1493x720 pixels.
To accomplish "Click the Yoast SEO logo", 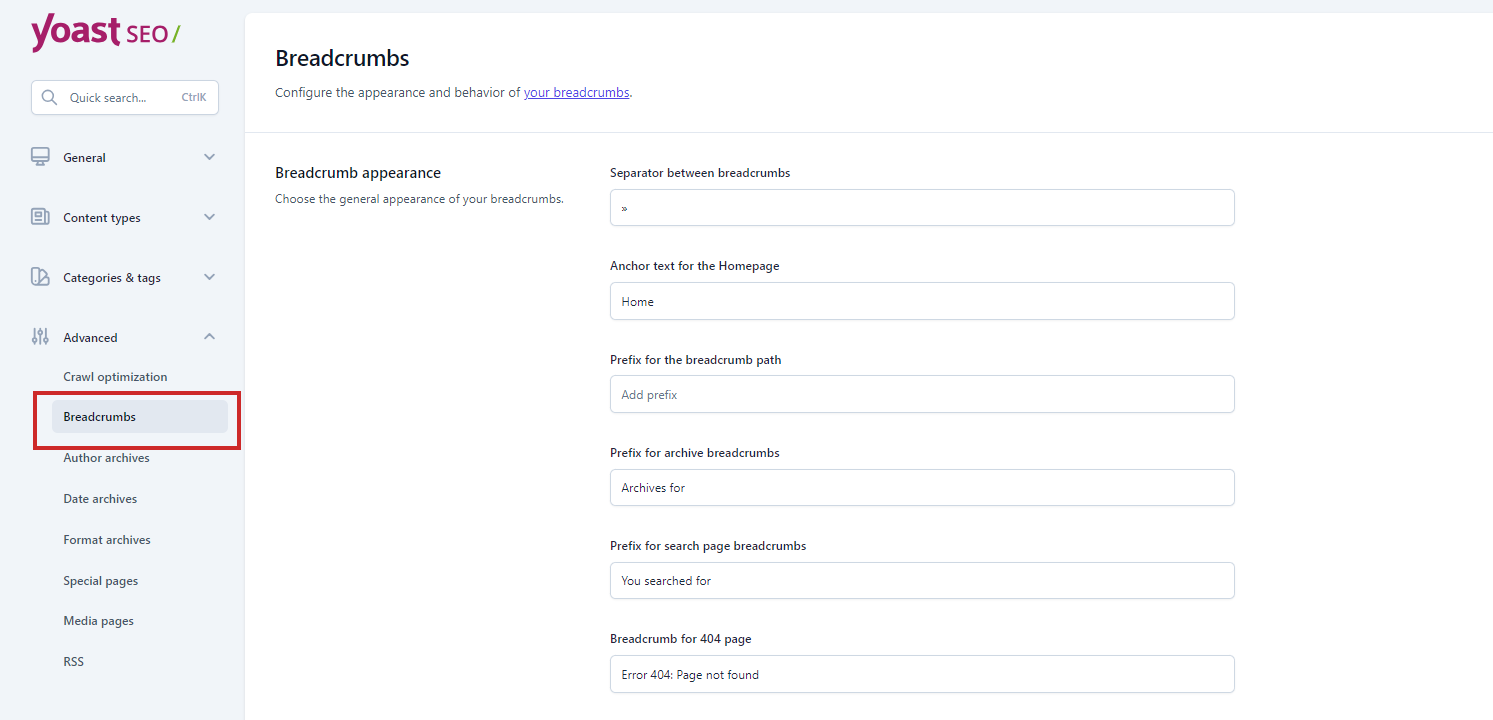I will coord(105,33).
